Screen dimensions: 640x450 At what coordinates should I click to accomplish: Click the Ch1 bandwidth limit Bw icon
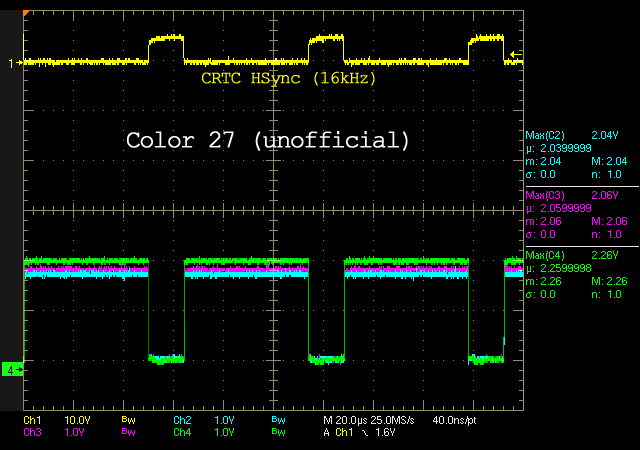tap(127, 420)
